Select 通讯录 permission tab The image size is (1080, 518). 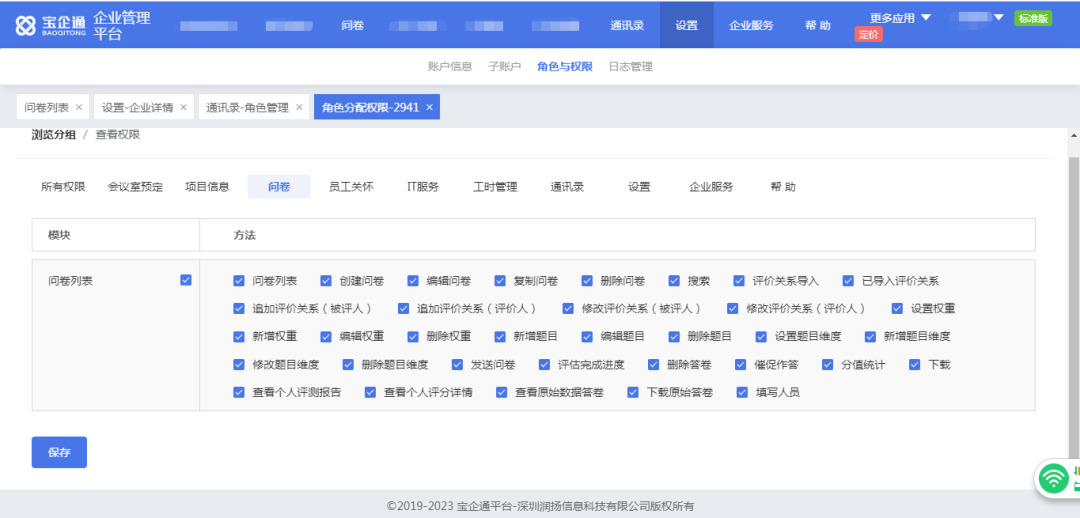(x=568, y=187)
